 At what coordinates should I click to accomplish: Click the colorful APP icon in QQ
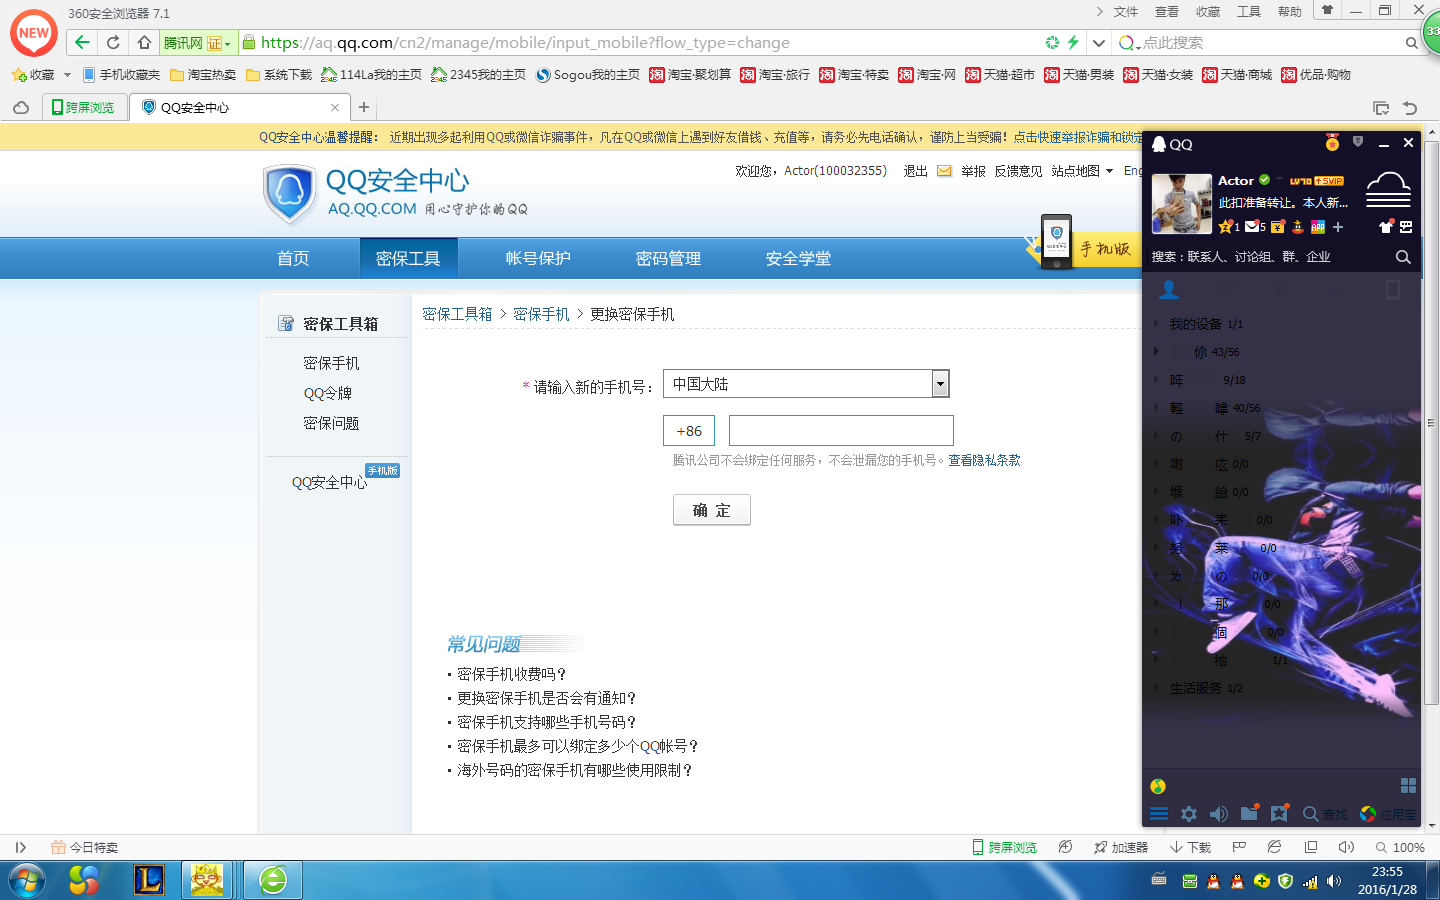[1317, 227]
